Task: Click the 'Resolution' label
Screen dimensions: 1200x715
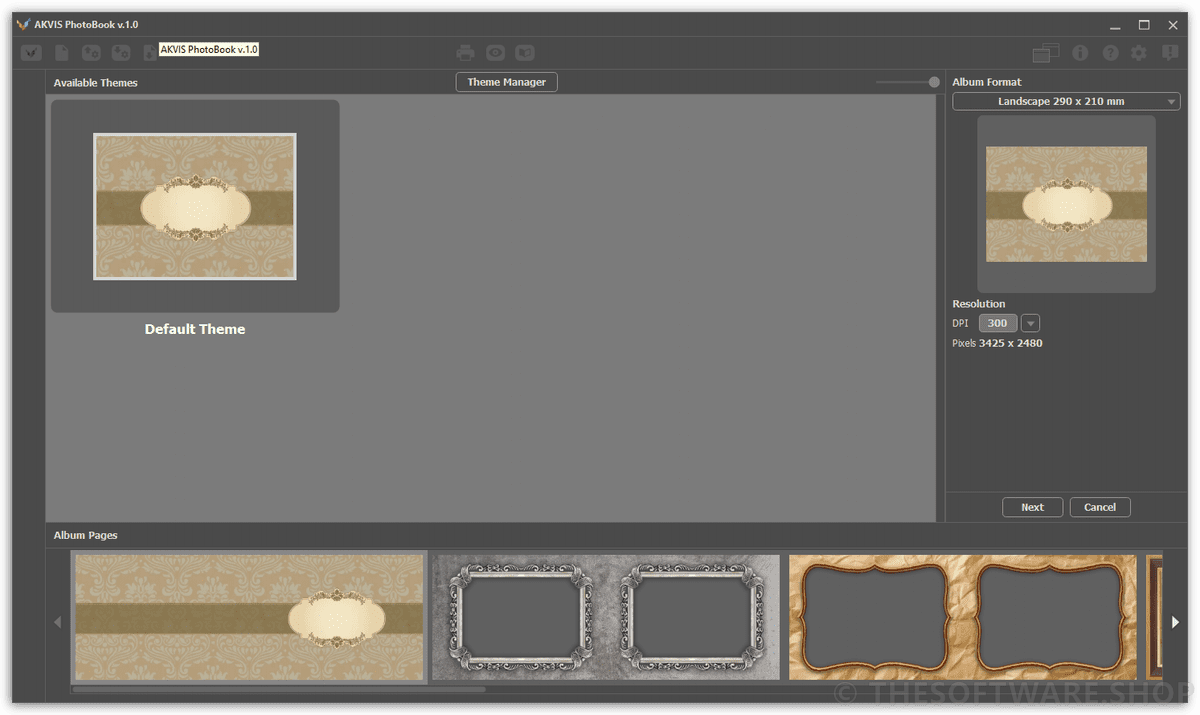Action: click(979, 303)
